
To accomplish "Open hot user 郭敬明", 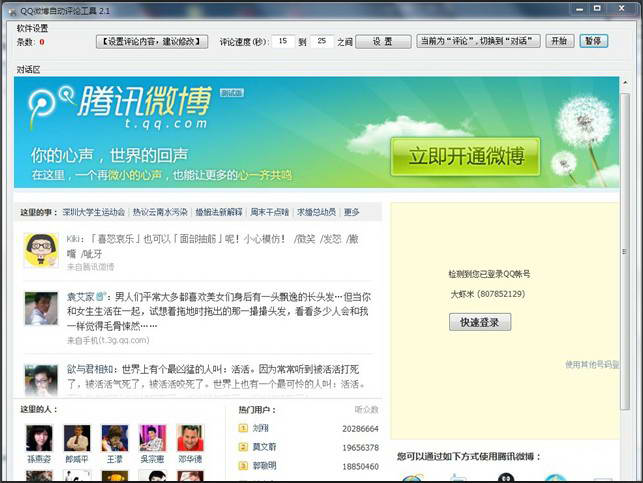I will click(x=264, y=466).
